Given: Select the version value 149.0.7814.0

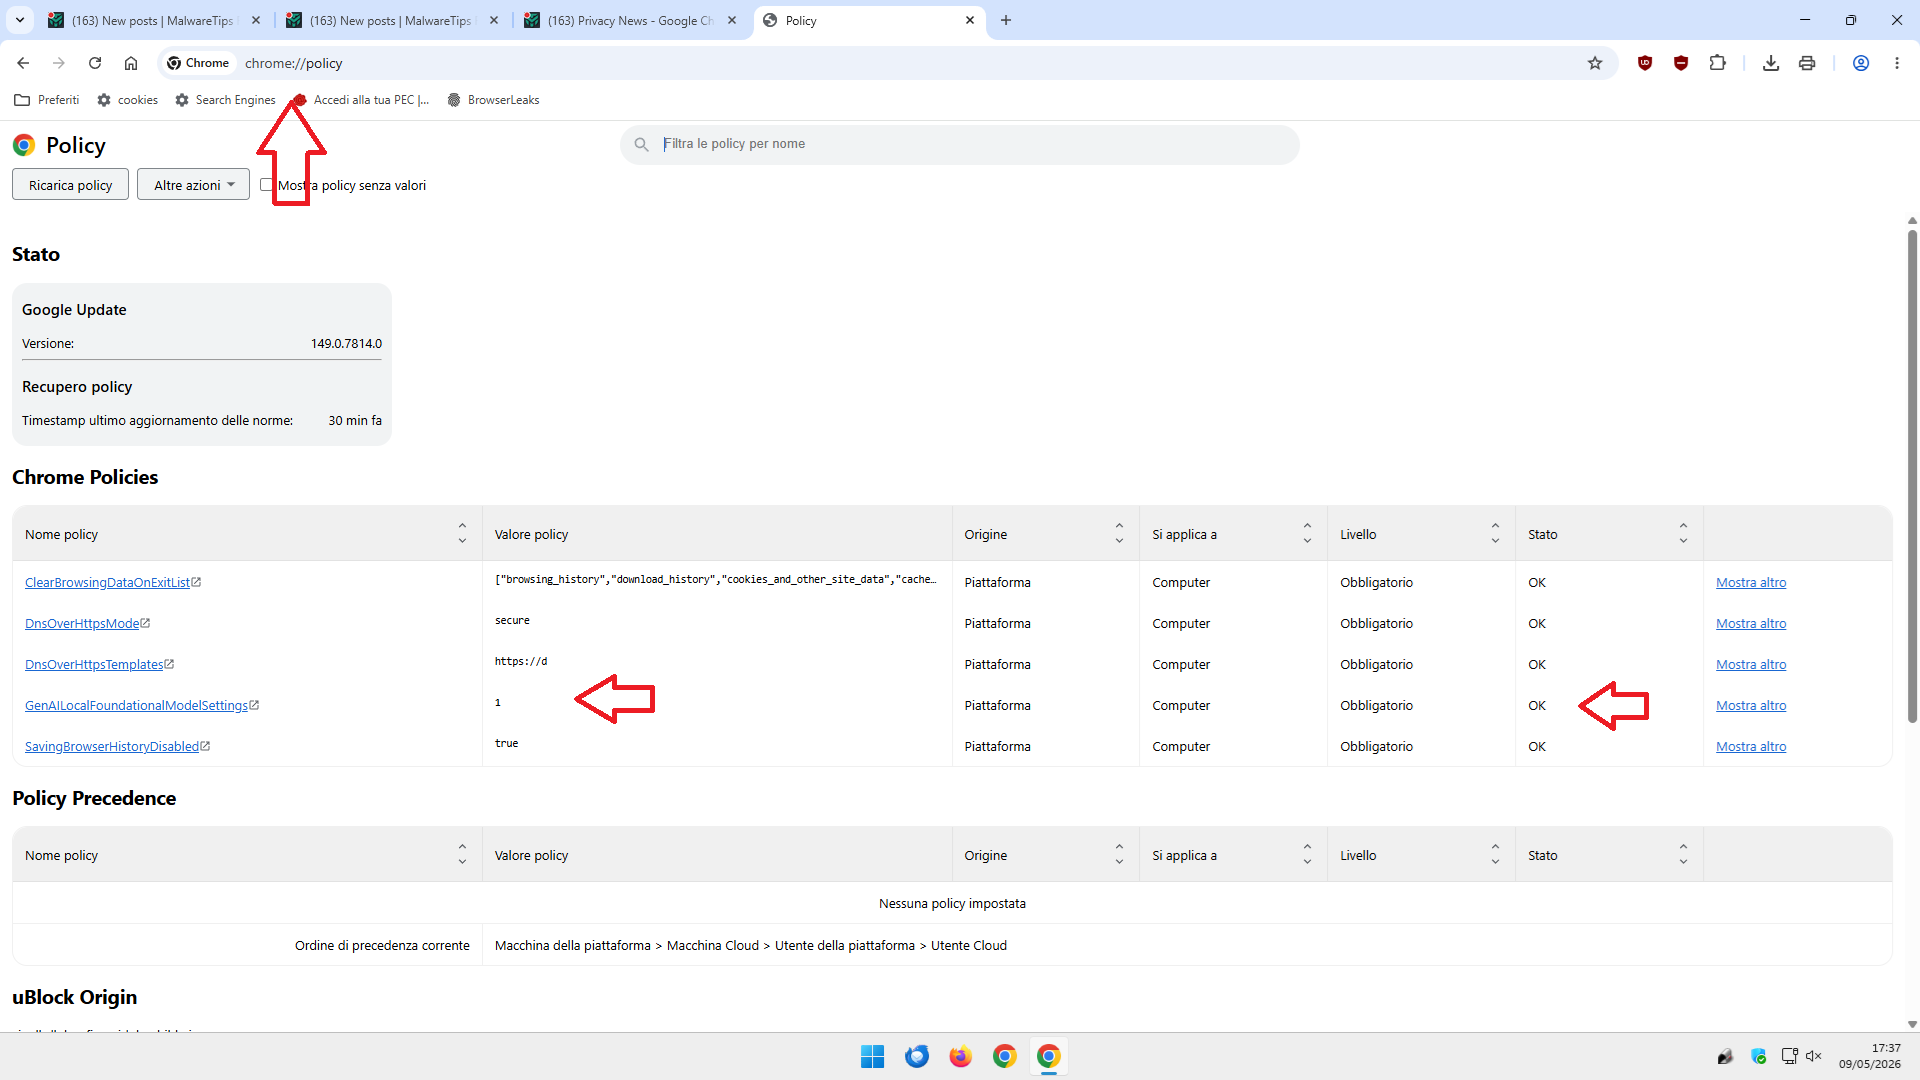Looking at the screenshot, I should click(346, 343).
